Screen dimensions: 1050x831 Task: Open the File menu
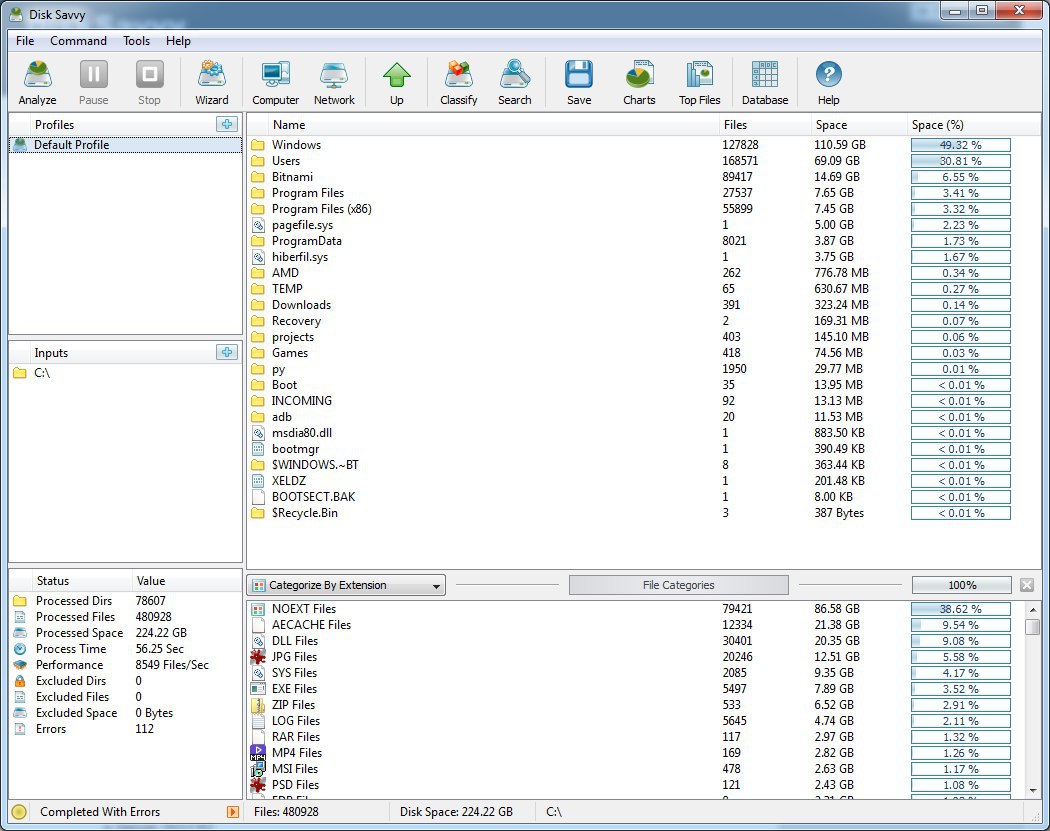(x=25, y=41)
